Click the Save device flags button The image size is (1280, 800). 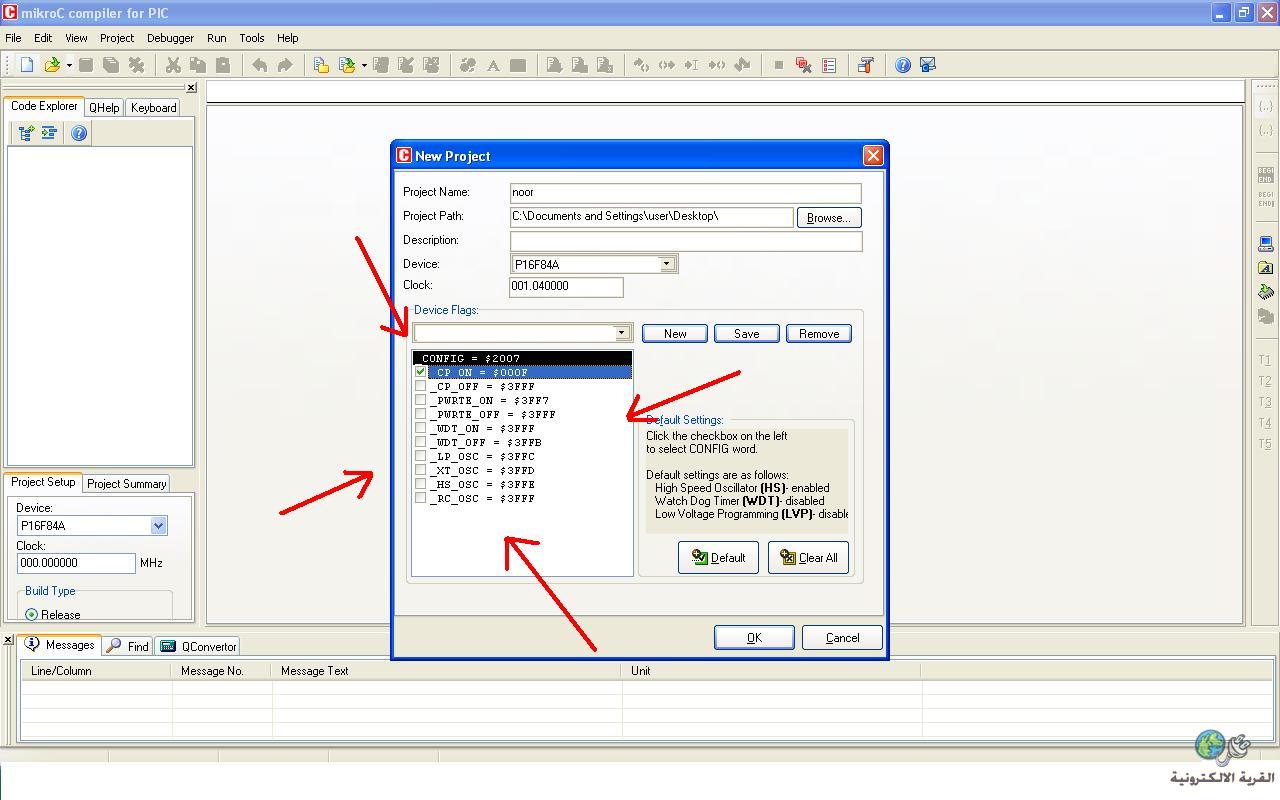[746, 333]
